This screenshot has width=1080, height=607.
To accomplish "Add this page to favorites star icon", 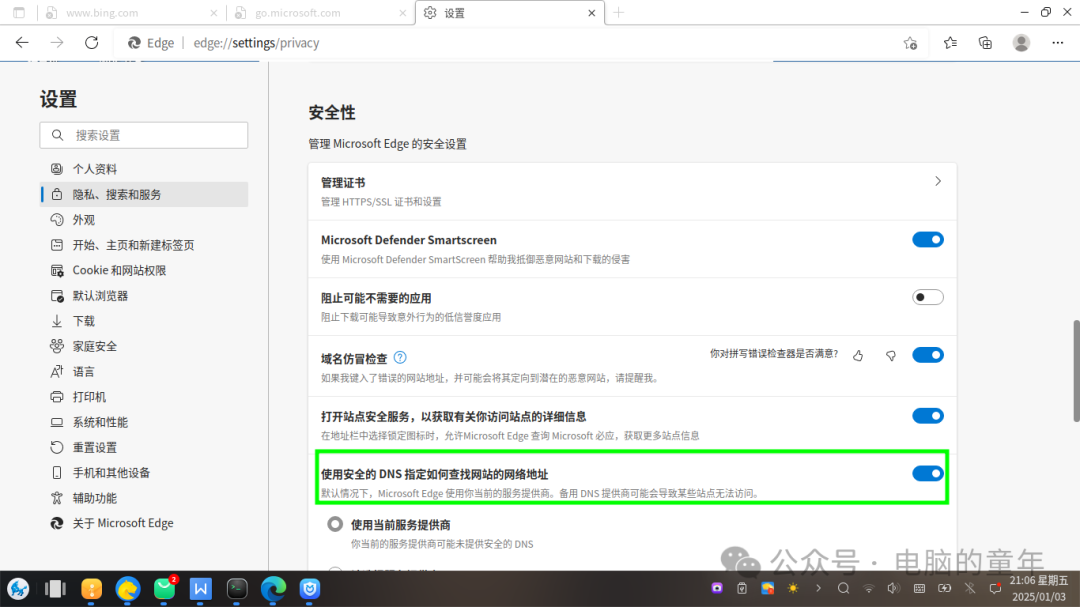I will click(910, 43).
